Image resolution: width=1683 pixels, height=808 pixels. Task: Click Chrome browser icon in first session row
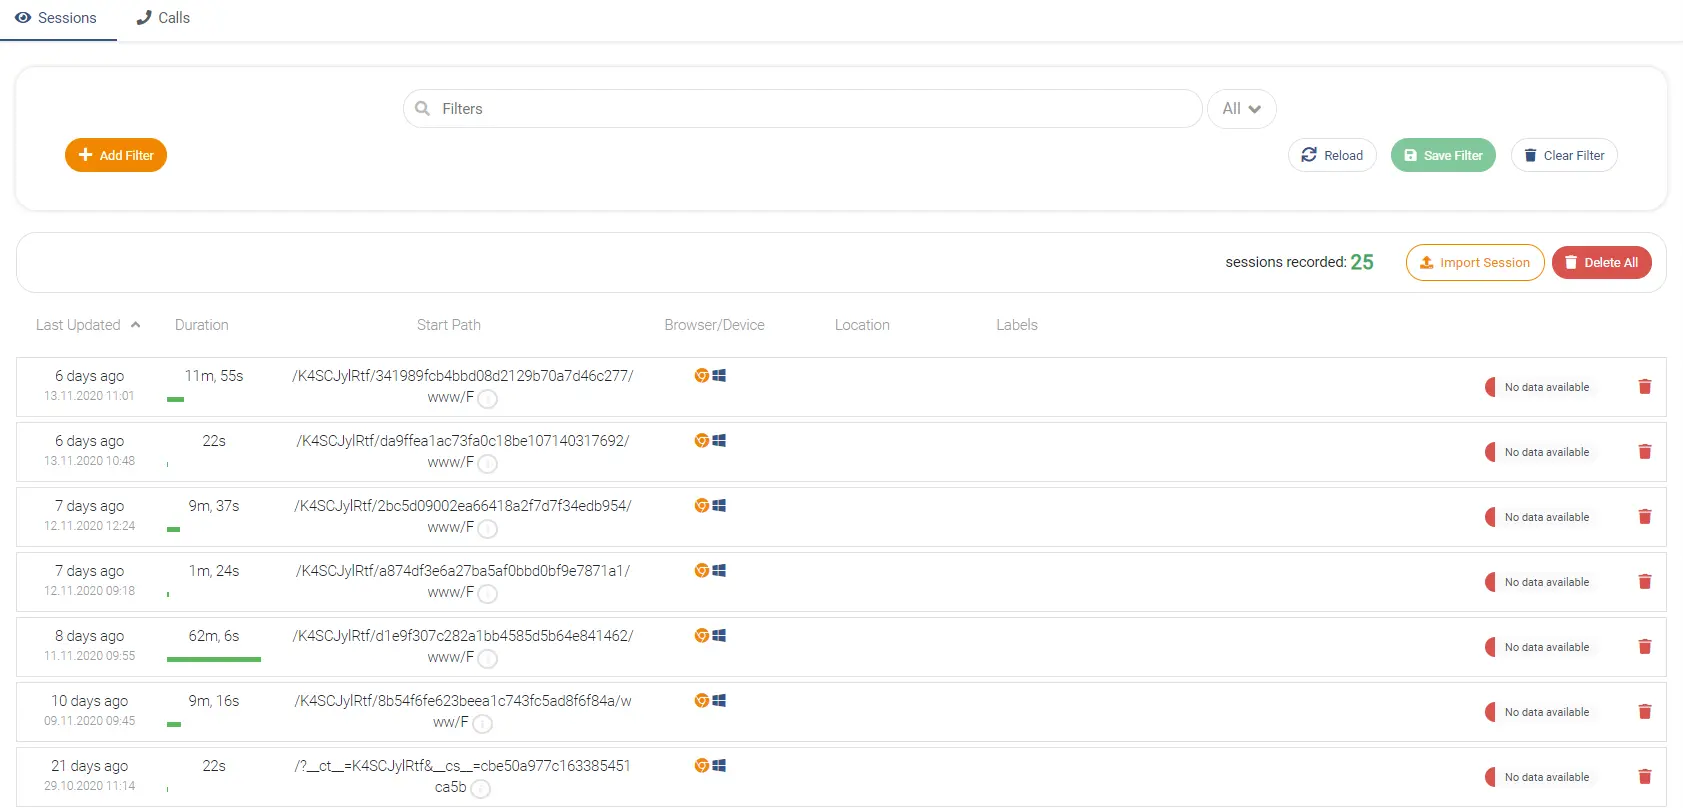coord(702,376)
